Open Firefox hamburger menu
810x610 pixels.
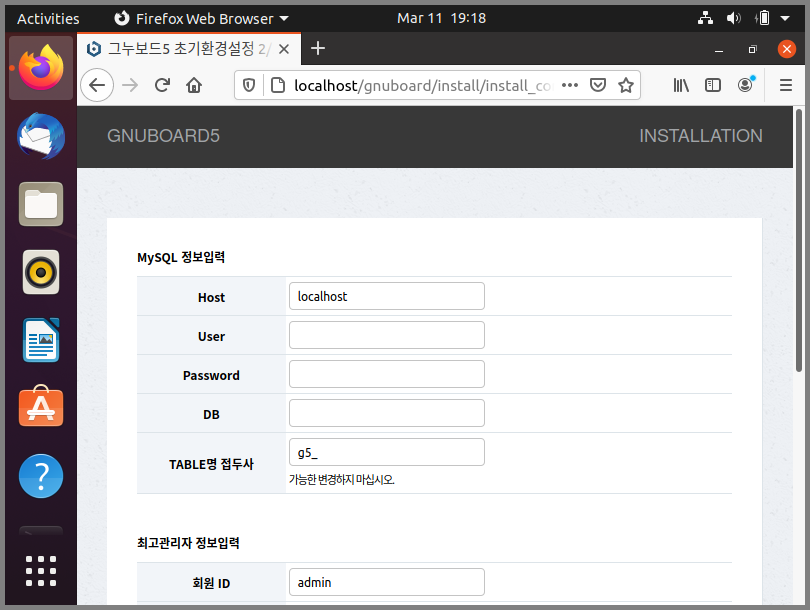pyautogui.click(x=786, y=85)
